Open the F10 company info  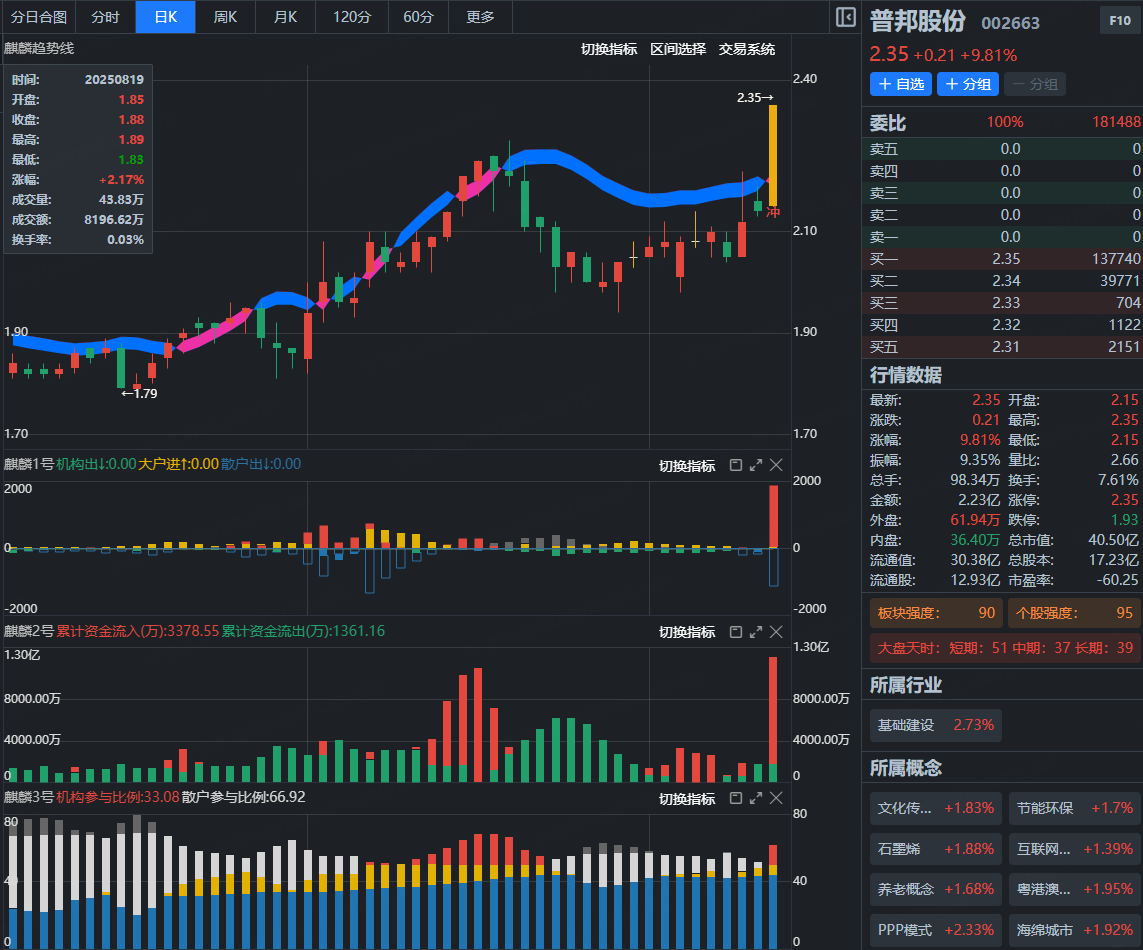(1118, 21)
